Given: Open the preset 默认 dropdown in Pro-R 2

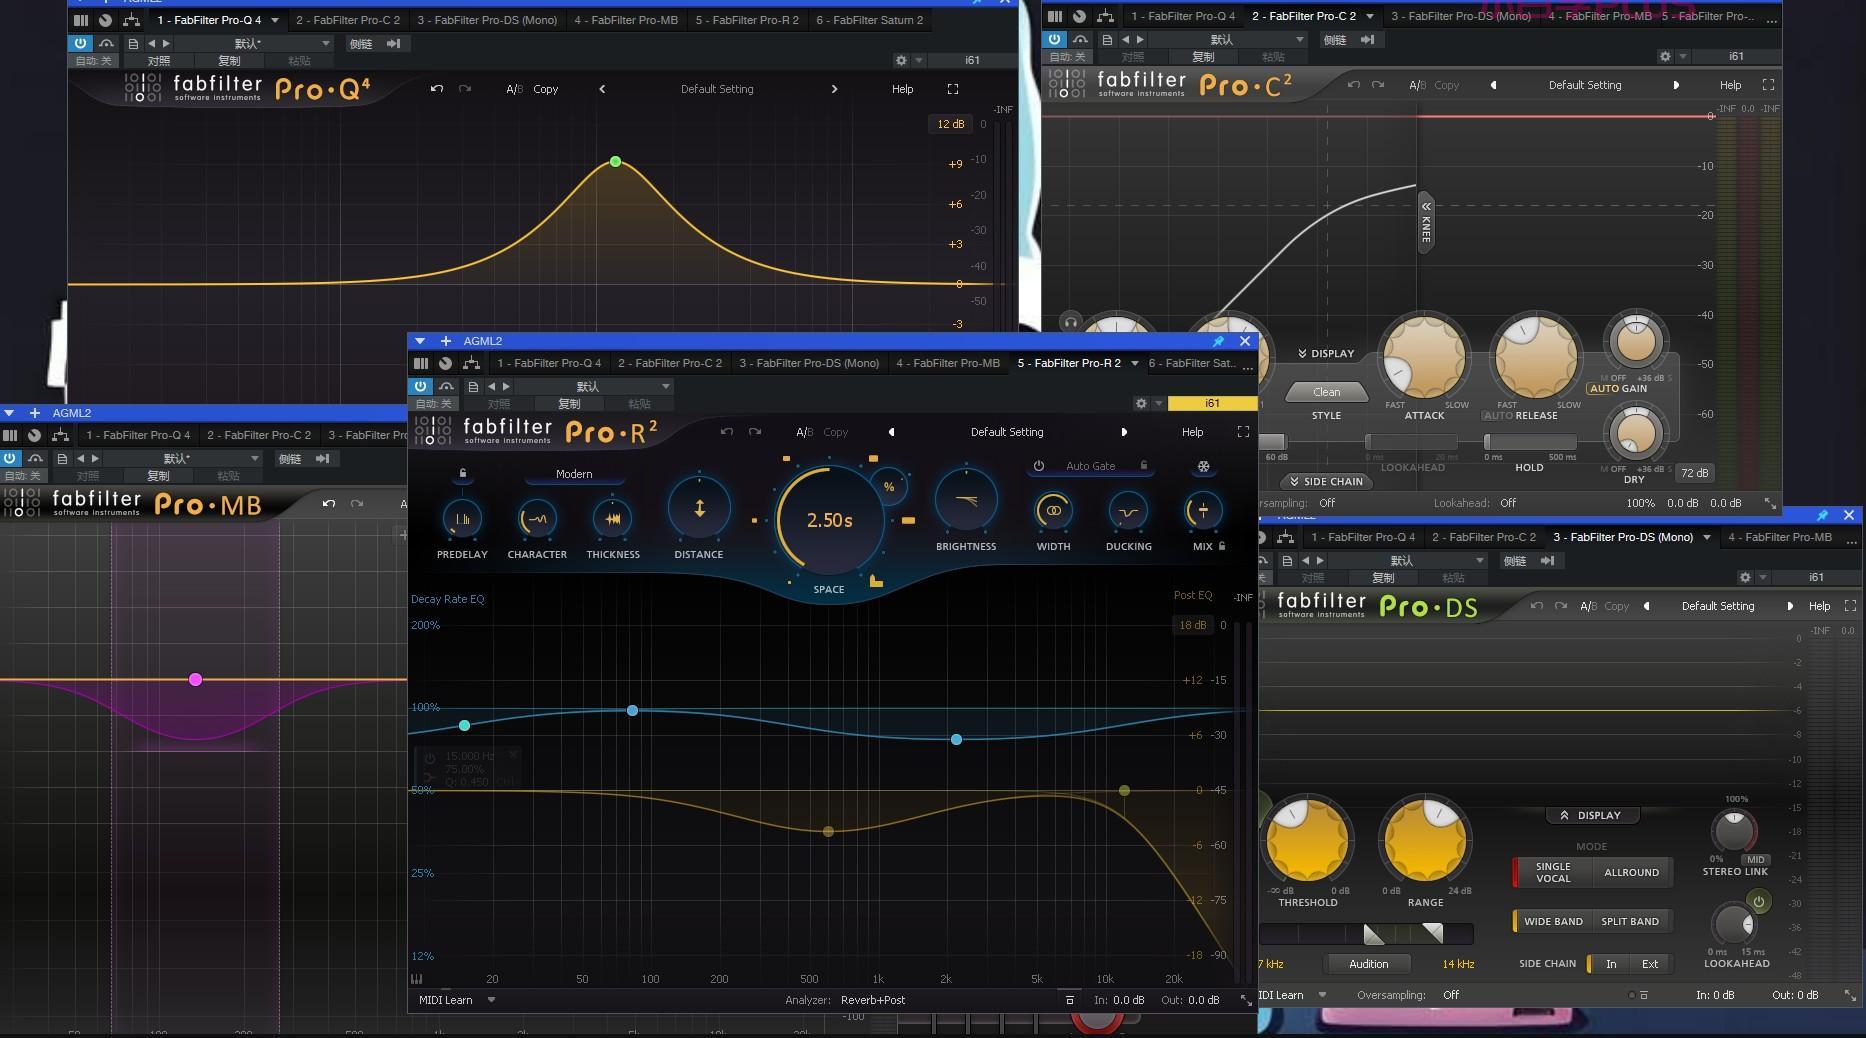Looking at the screenshot, I should tap(594, 386).
